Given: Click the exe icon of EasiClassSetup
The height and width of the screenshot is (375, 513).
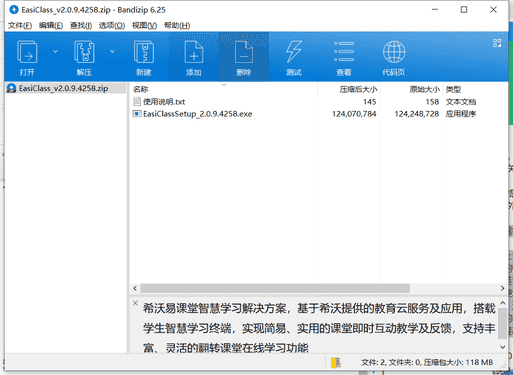Looking at the screenshot, I should point(137,114).
